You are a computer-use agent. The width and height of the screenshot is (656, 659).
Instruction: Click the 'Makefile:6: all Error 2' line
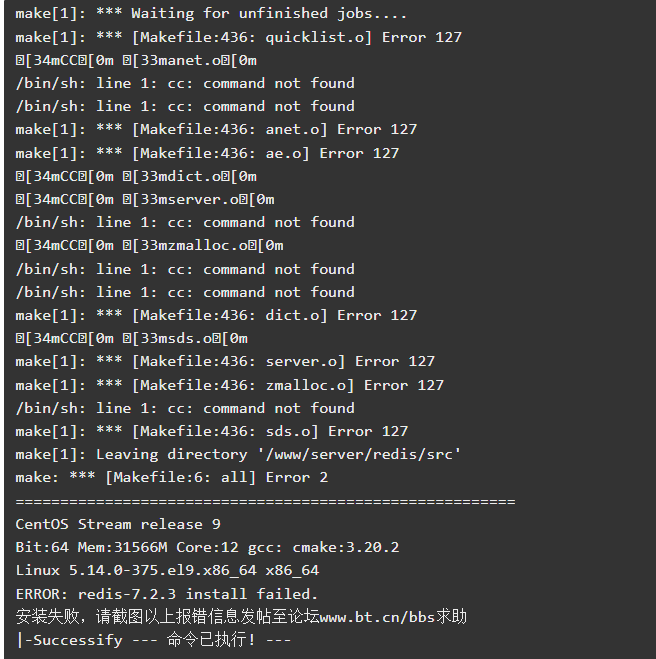[171, 478]
